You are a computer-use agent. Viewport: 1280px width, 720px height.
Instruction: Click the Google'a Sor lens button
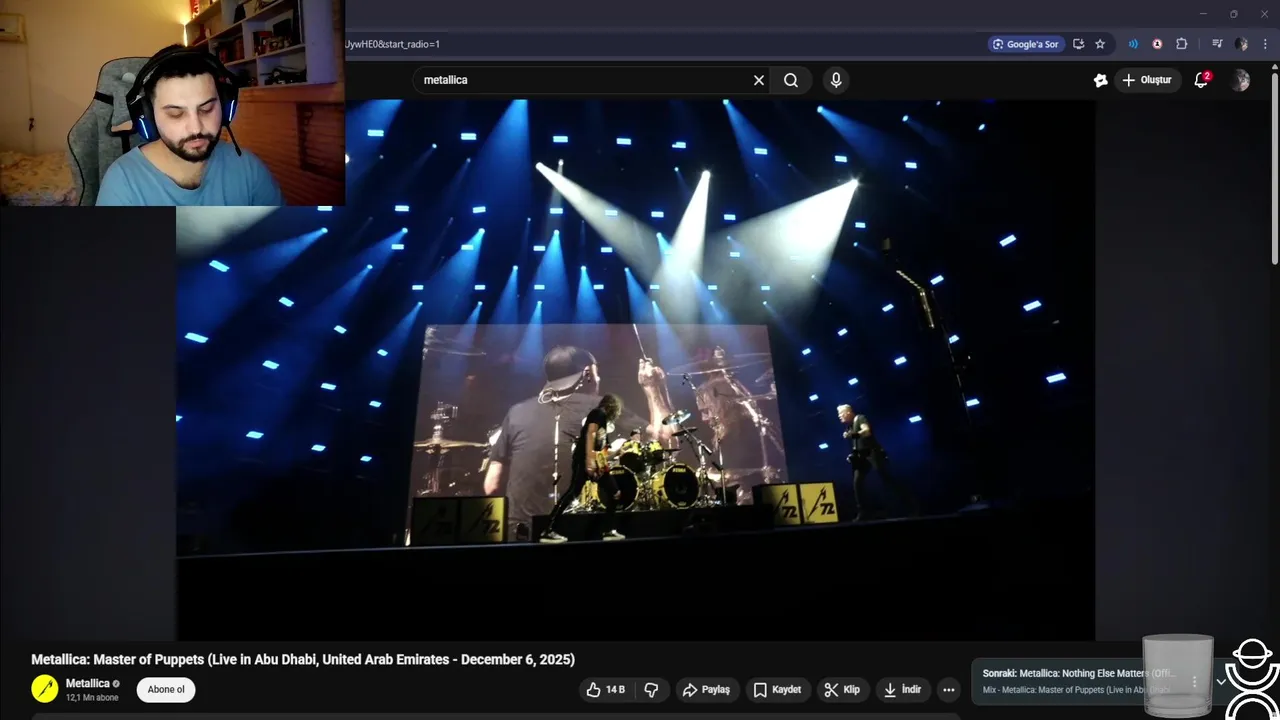pyautogui.click(x=1025, y=44)
